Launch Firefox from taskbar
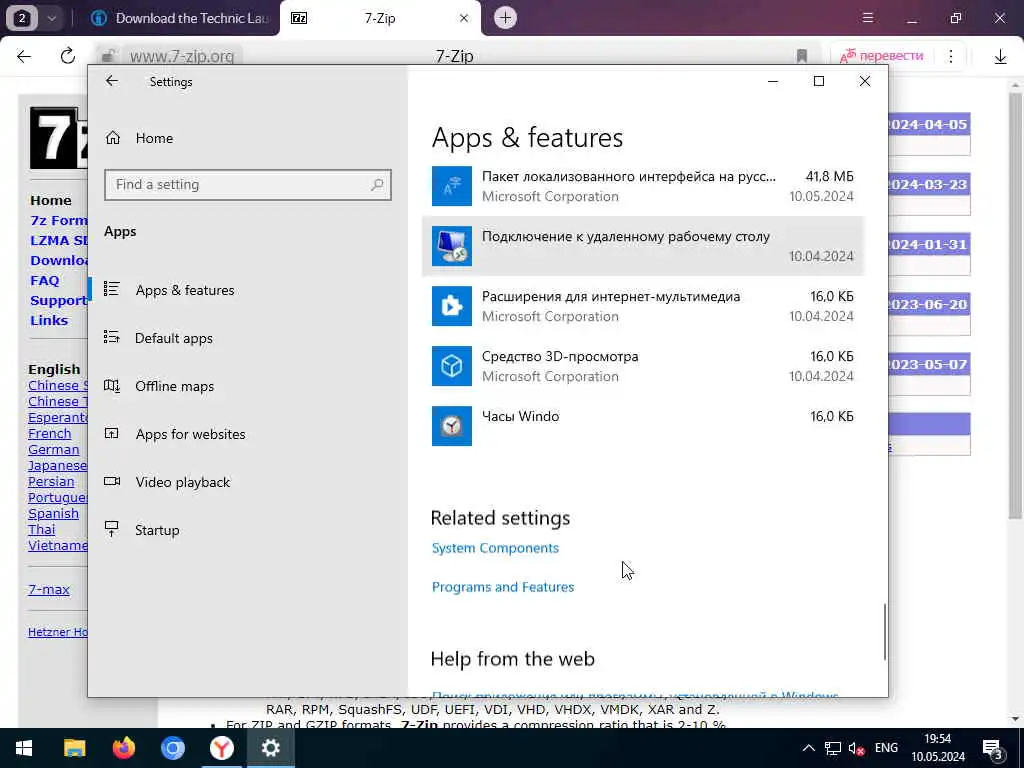 coord(123,748)
